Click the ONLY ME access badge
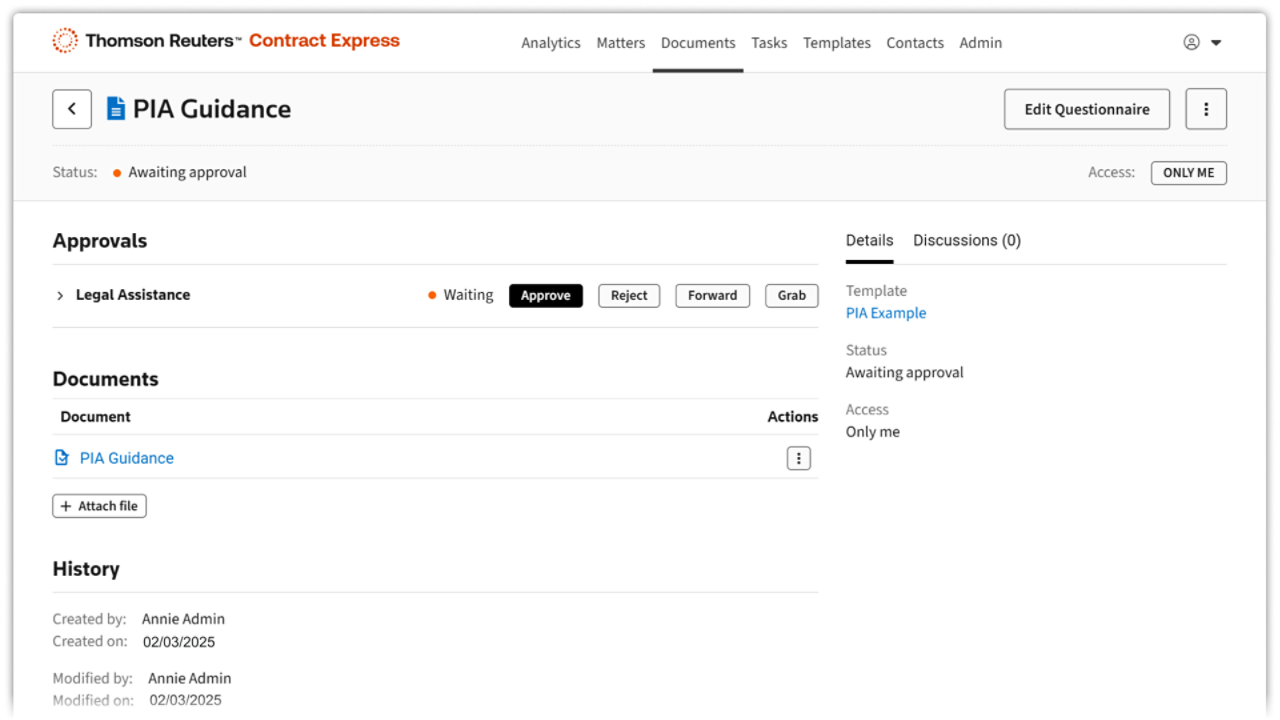The height and width of the screenshot is (720, 1280). pyautogui.click(x=1188, y=172)
